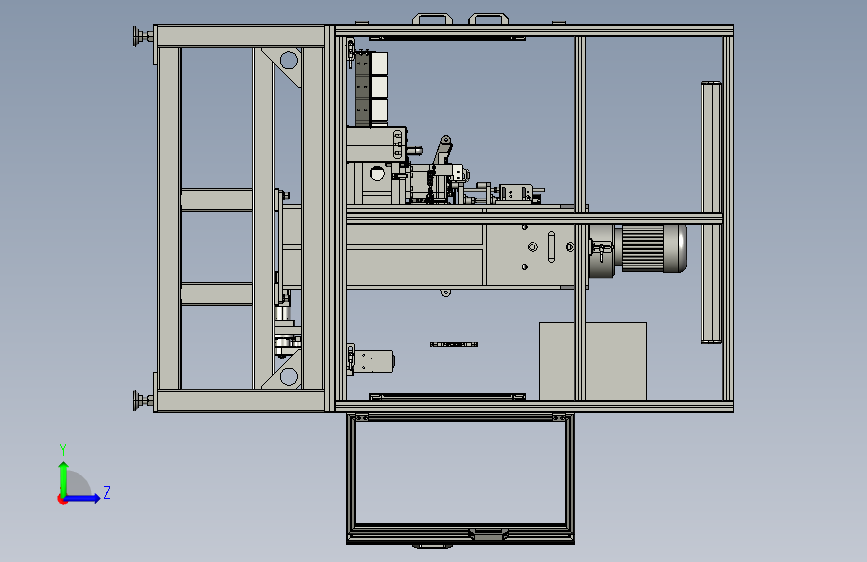This screenshot has height=562, width=867.
Task: Click the blue Z axis arrow of triad
Action: (82, 498)
